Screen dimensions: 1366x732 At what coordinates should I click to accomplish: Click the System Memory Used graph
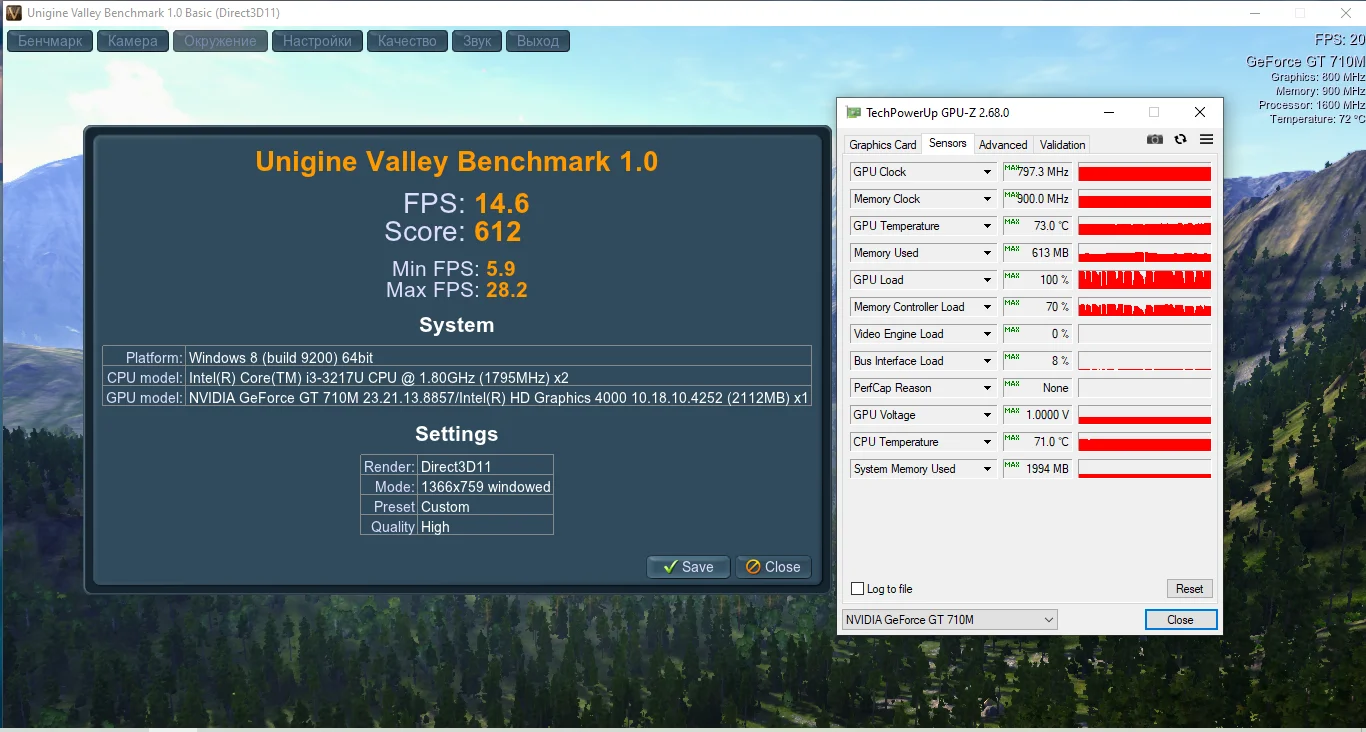coord(1145,469)
